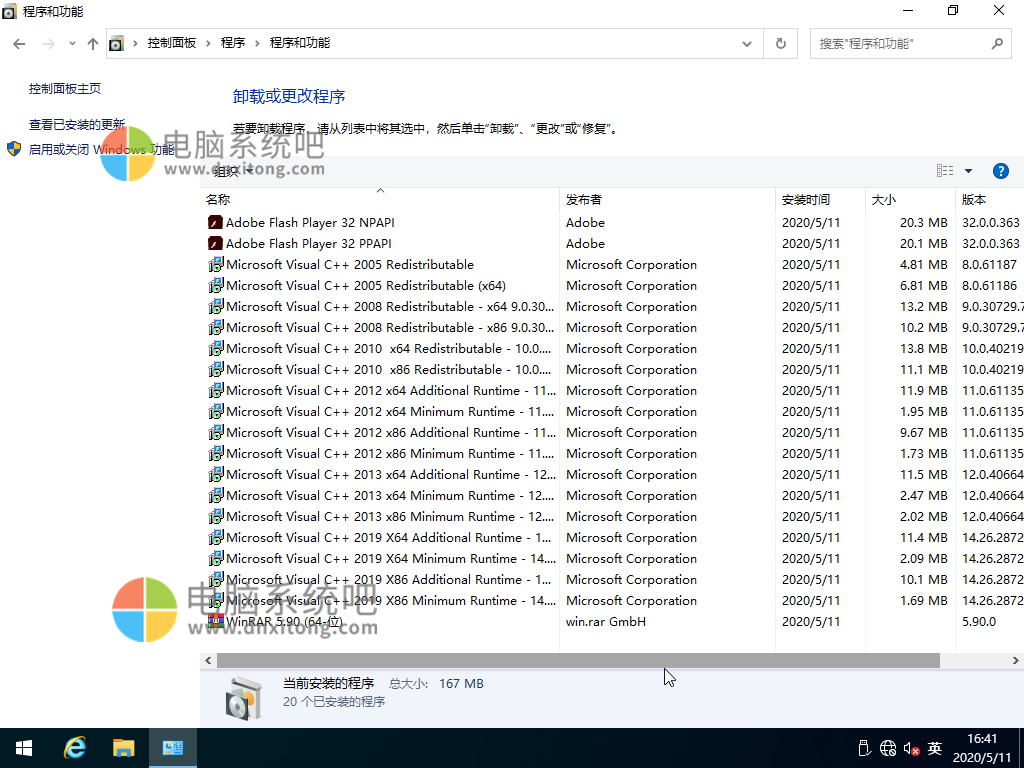
Task: Click the refresh icon in address bar
Action: 780,43
